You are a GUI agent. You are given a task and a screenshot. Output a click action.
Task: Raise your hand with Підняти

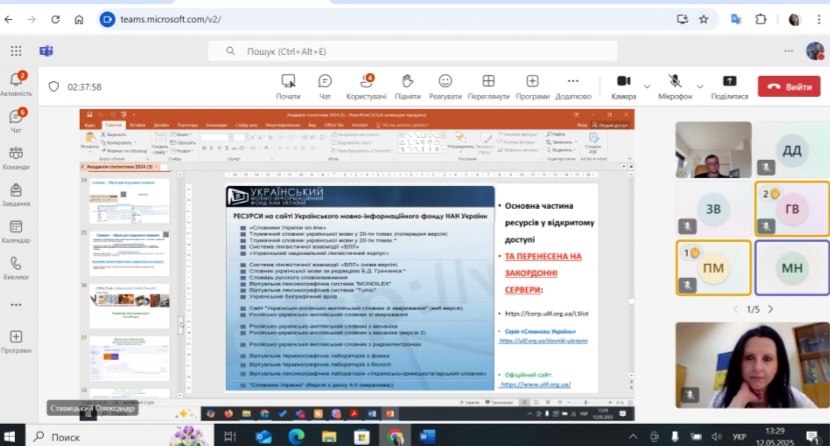[407, 85]
